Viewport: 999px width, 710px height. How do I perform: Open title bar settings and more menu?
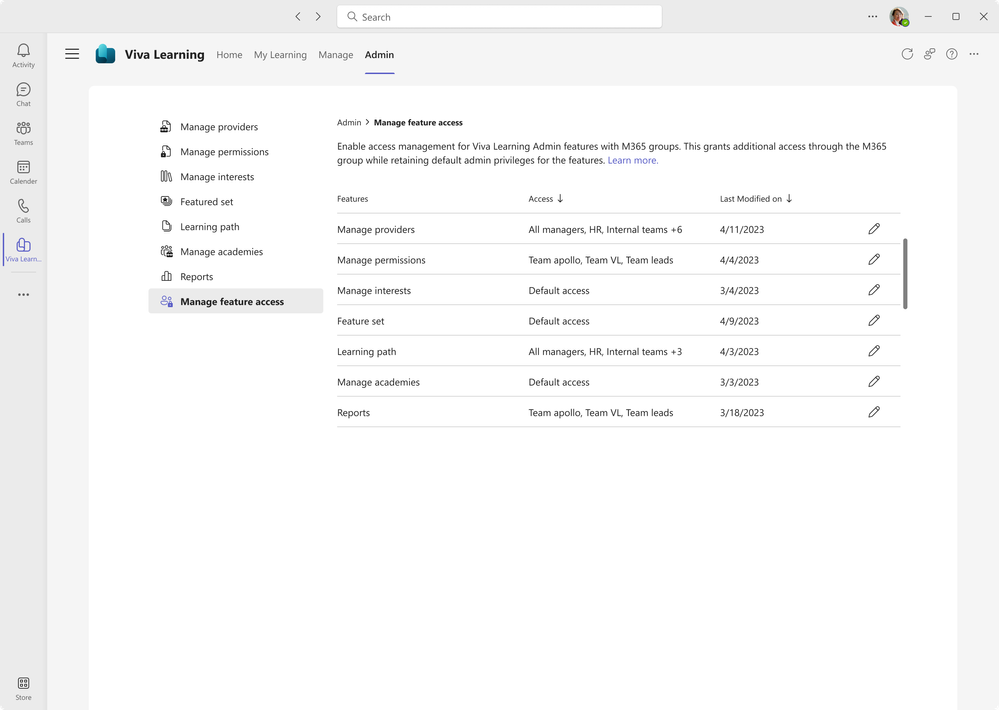(872, 17)
